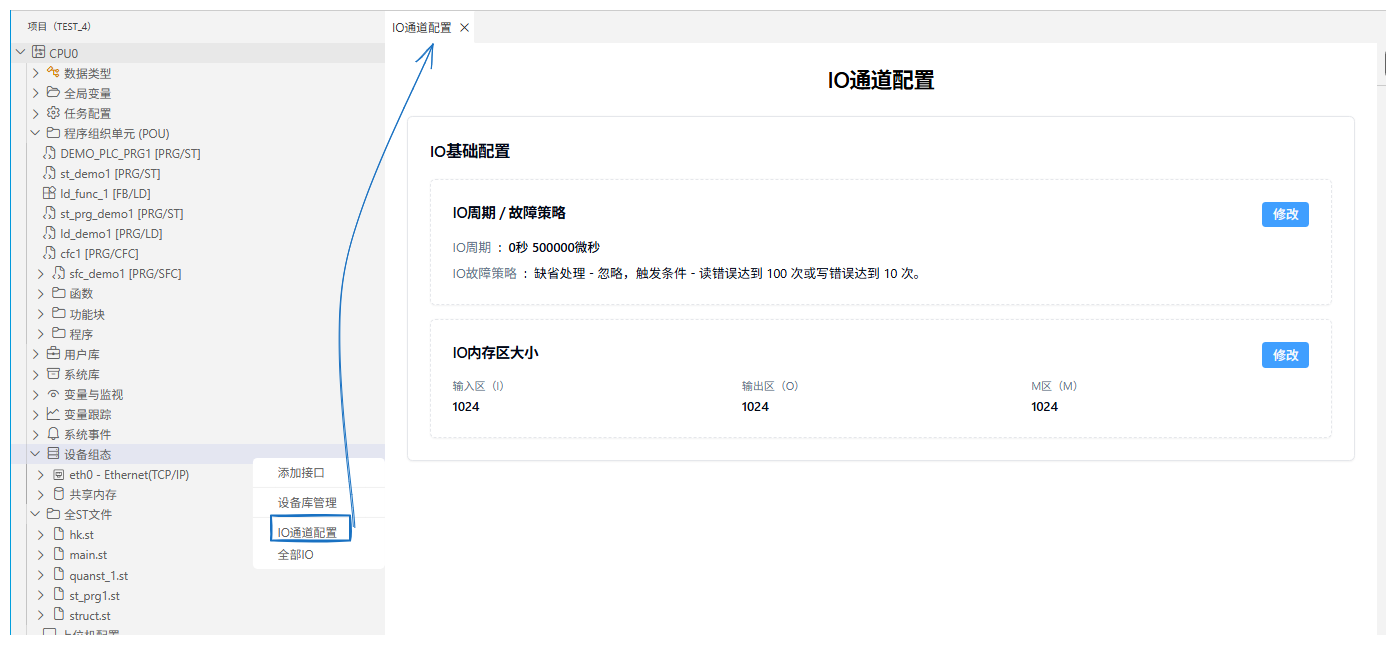Click 修改 for IO内存区大小
The image size is (1396, 645).
(1285, 355)
